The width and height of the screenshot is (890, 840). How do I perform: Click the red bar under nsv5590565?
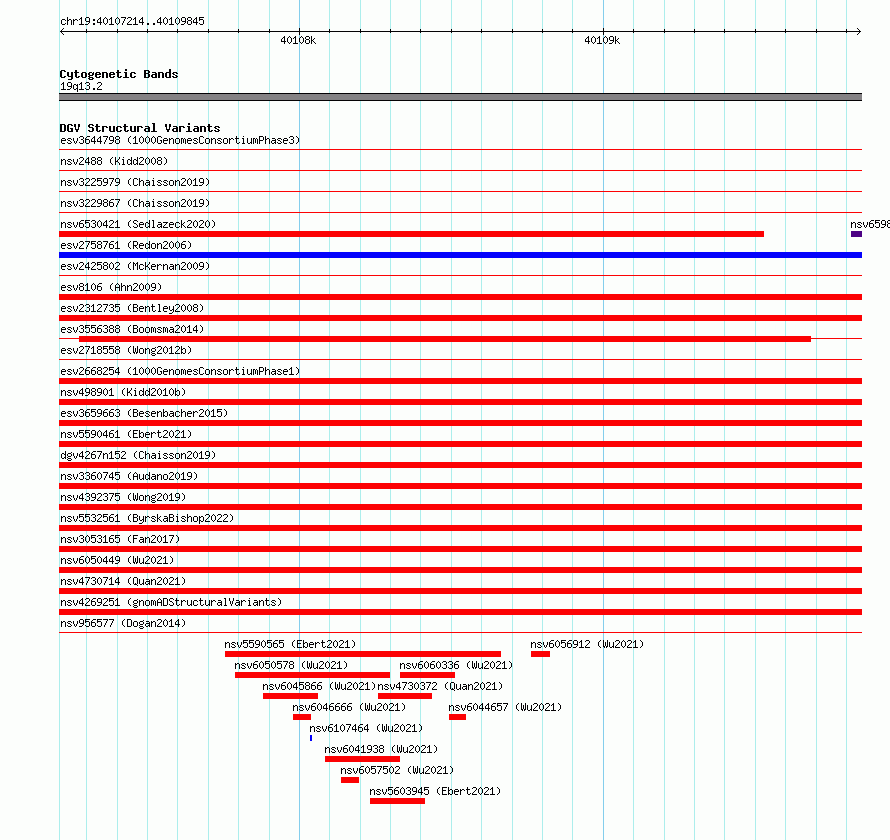[363, 654]
